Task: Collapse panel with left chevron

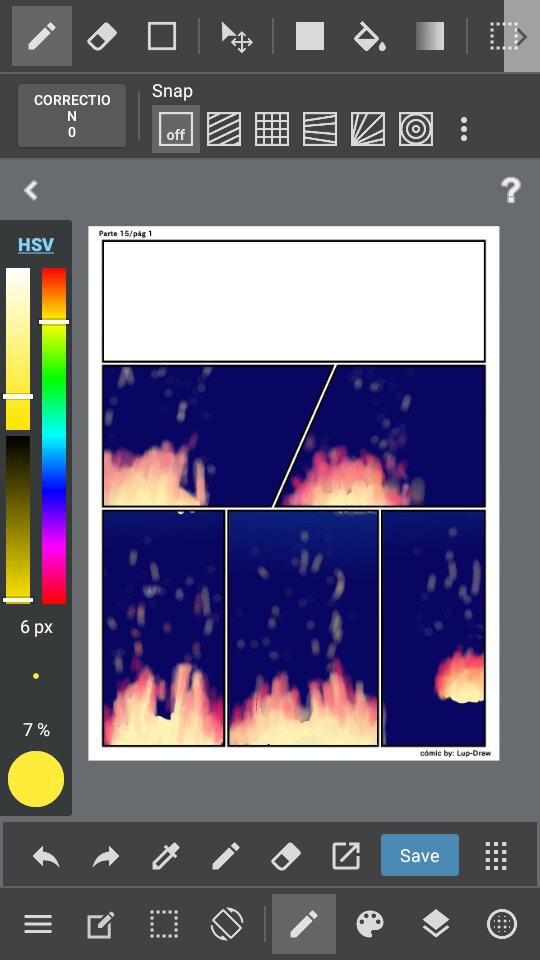Action: [31, 190]
